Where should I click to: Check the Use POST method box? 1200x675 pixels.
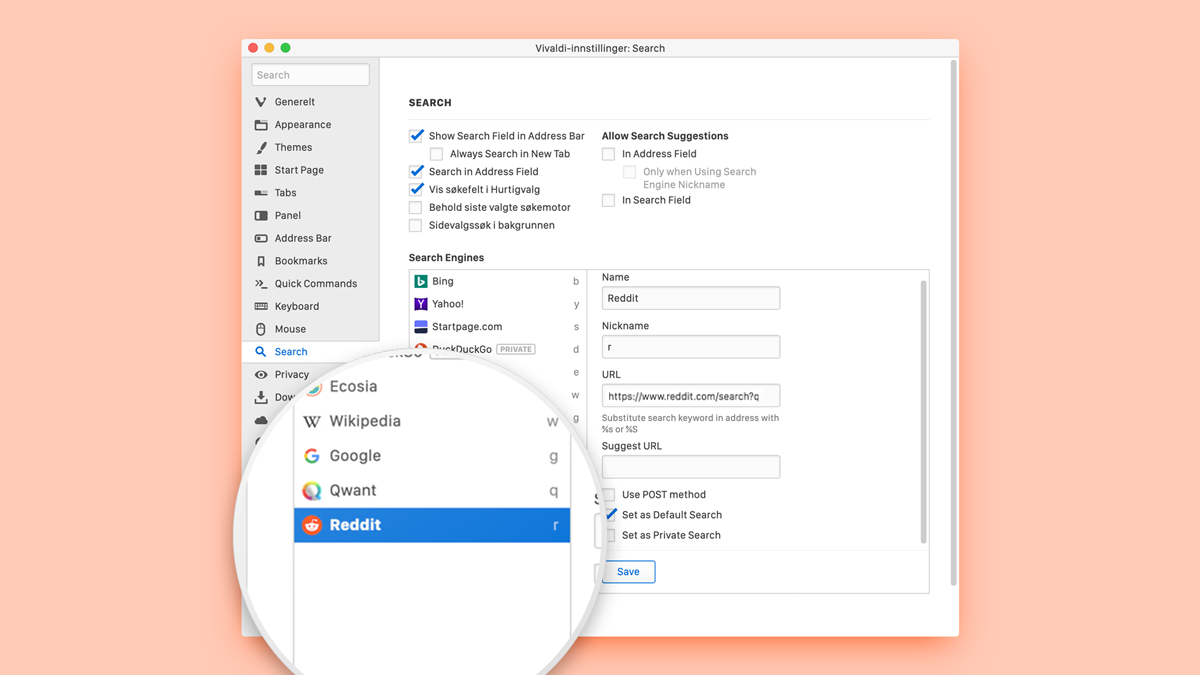[x=608, y=495]
